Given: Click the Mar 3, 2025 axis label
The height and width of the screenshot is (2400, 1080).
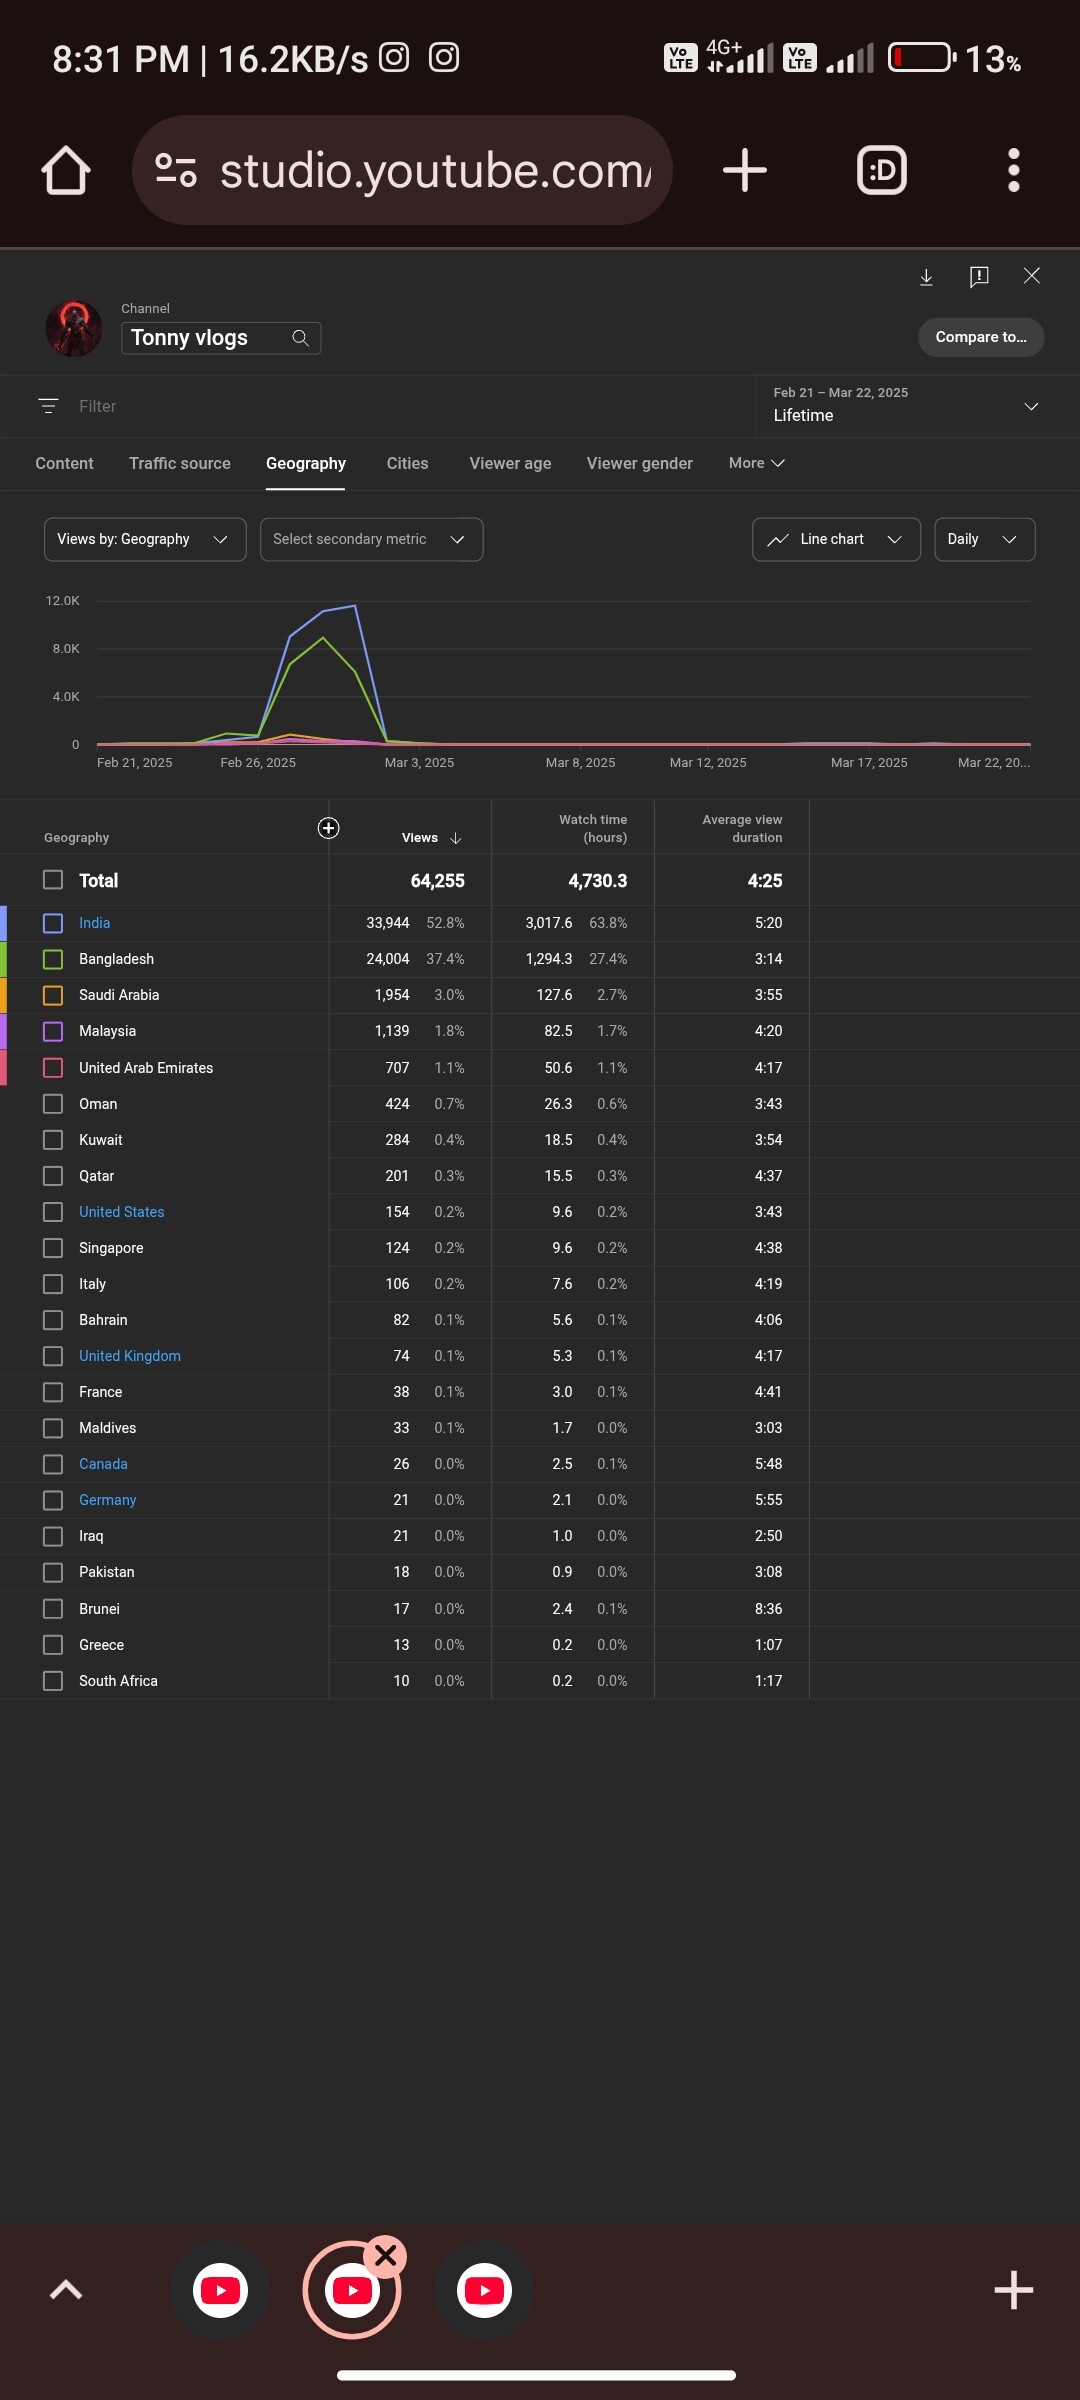Looking at the screenshot, I should coord(419,763).
